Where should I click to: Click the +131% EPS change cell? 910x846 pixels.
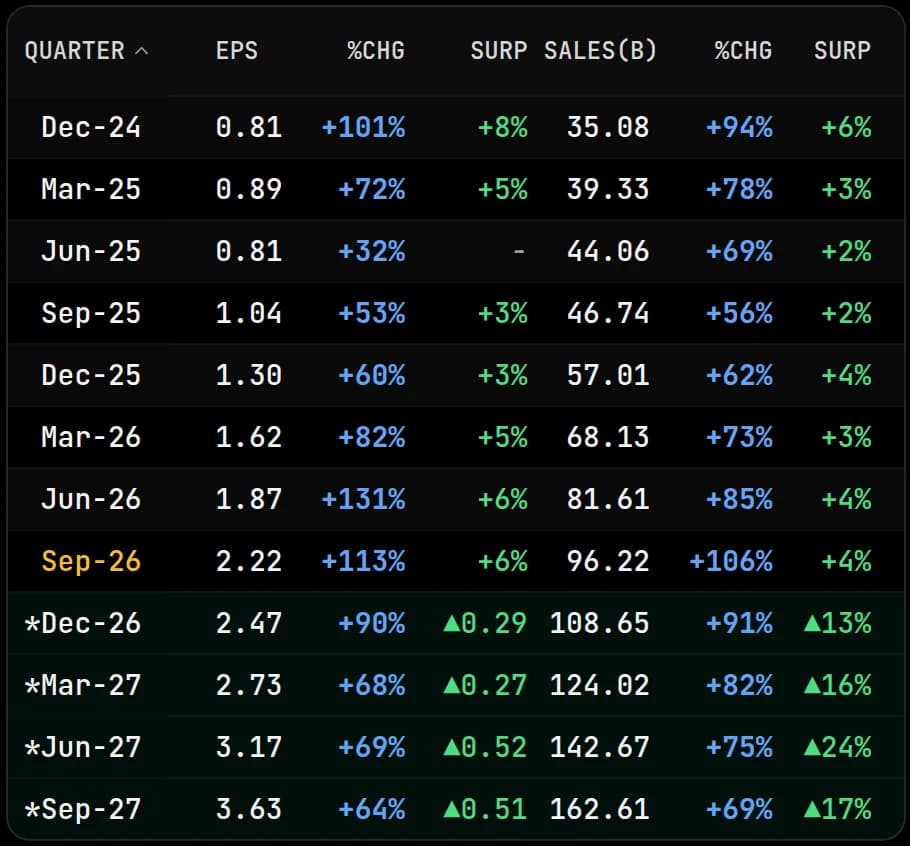[x=363, y=499]
